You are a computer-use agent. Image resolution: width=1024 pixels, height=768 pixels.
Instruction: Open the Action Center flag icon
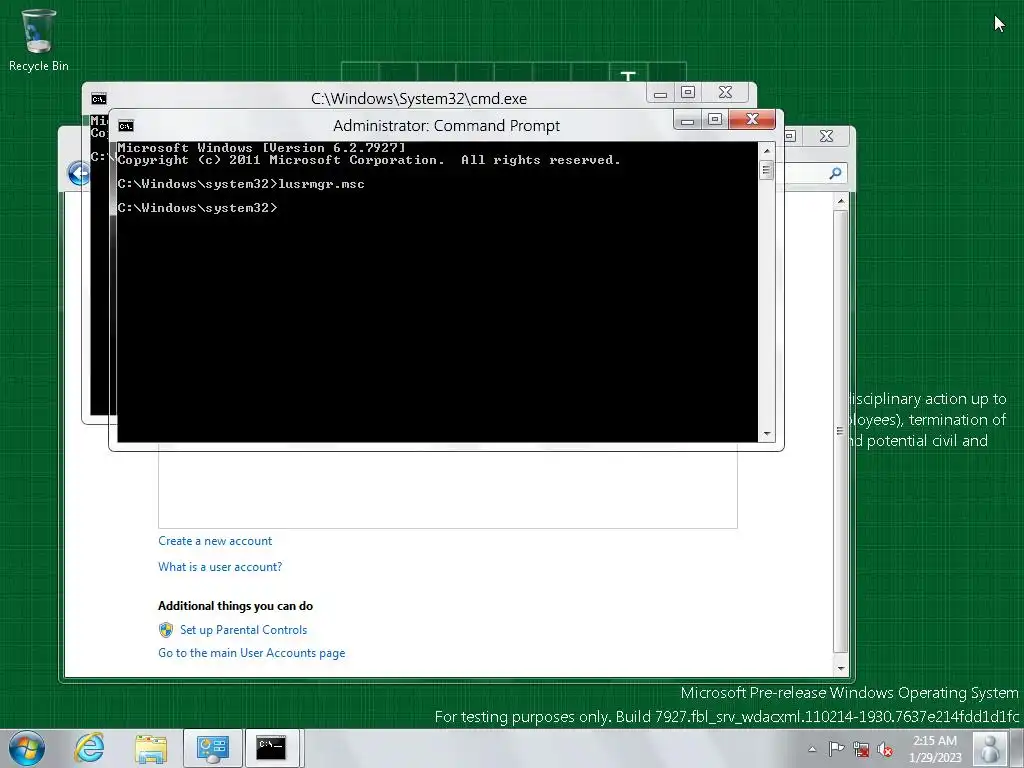click(x=836, y=749)
